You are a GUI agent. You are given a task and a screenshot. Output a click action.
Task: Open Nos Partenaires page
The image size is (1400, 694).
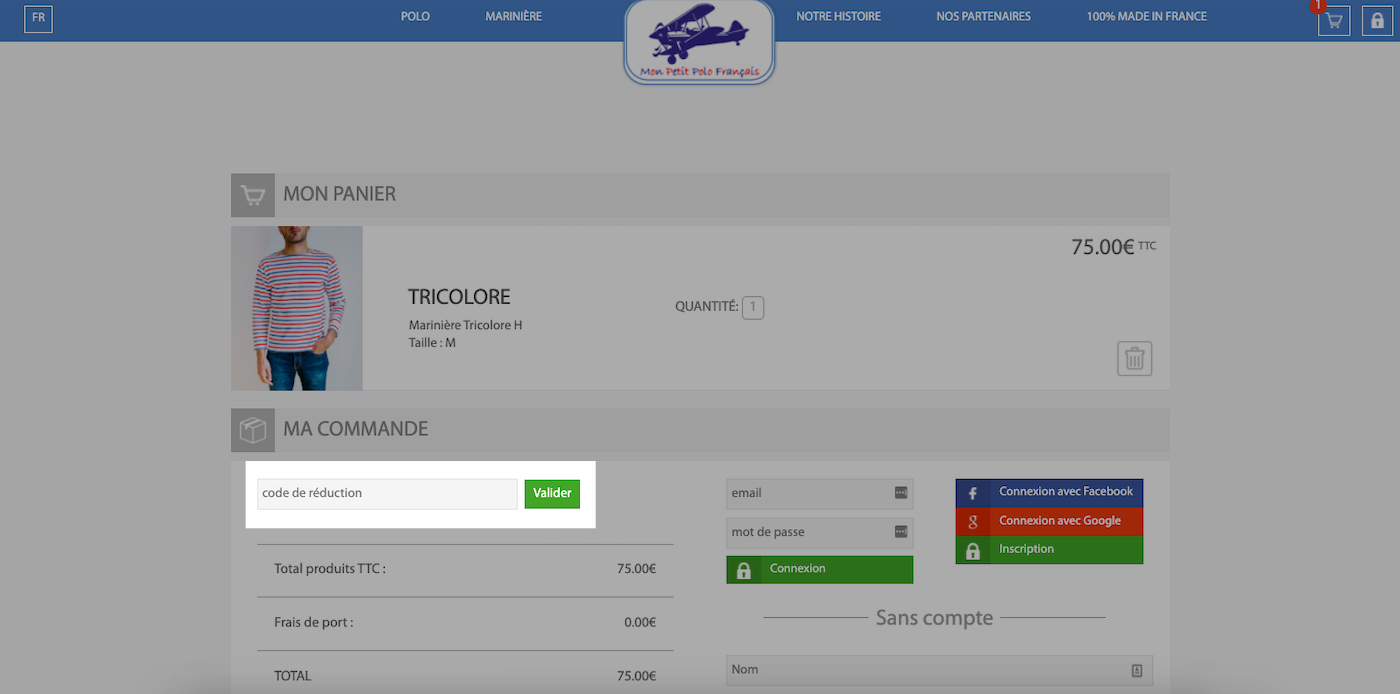tap(983, 17)
